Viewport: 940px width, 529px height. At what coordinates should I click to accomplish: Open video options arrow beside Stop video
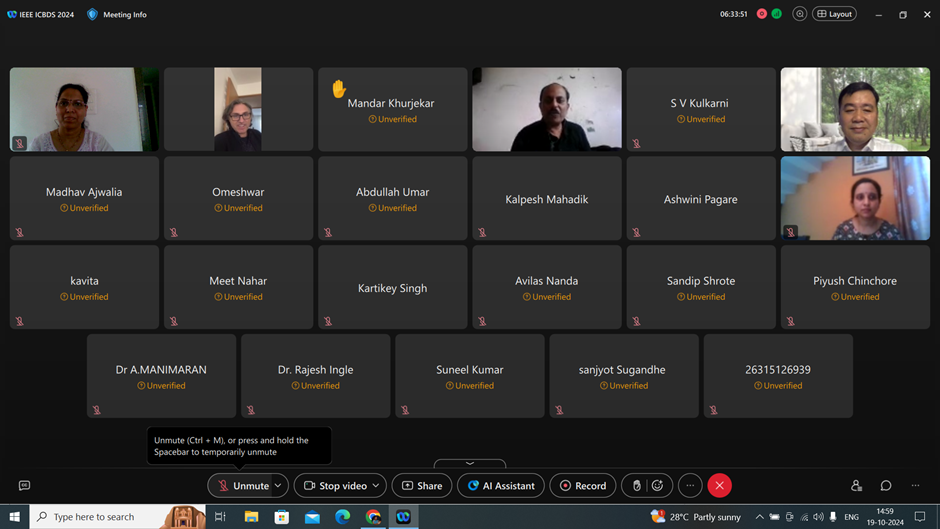tap(376, 486)
